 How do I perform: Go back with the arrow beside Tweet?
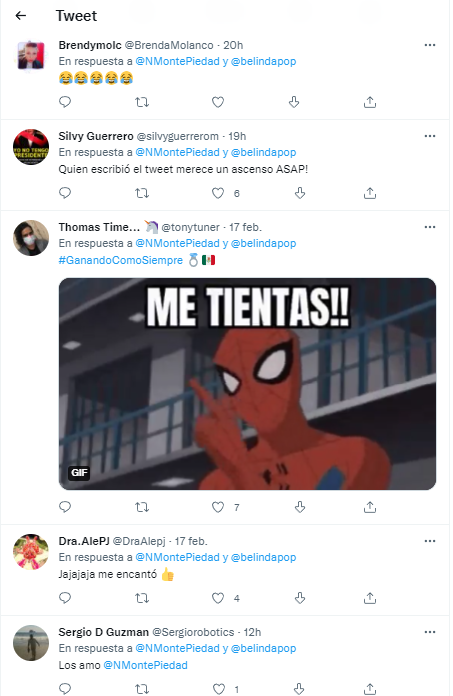(x=21, y=16)
